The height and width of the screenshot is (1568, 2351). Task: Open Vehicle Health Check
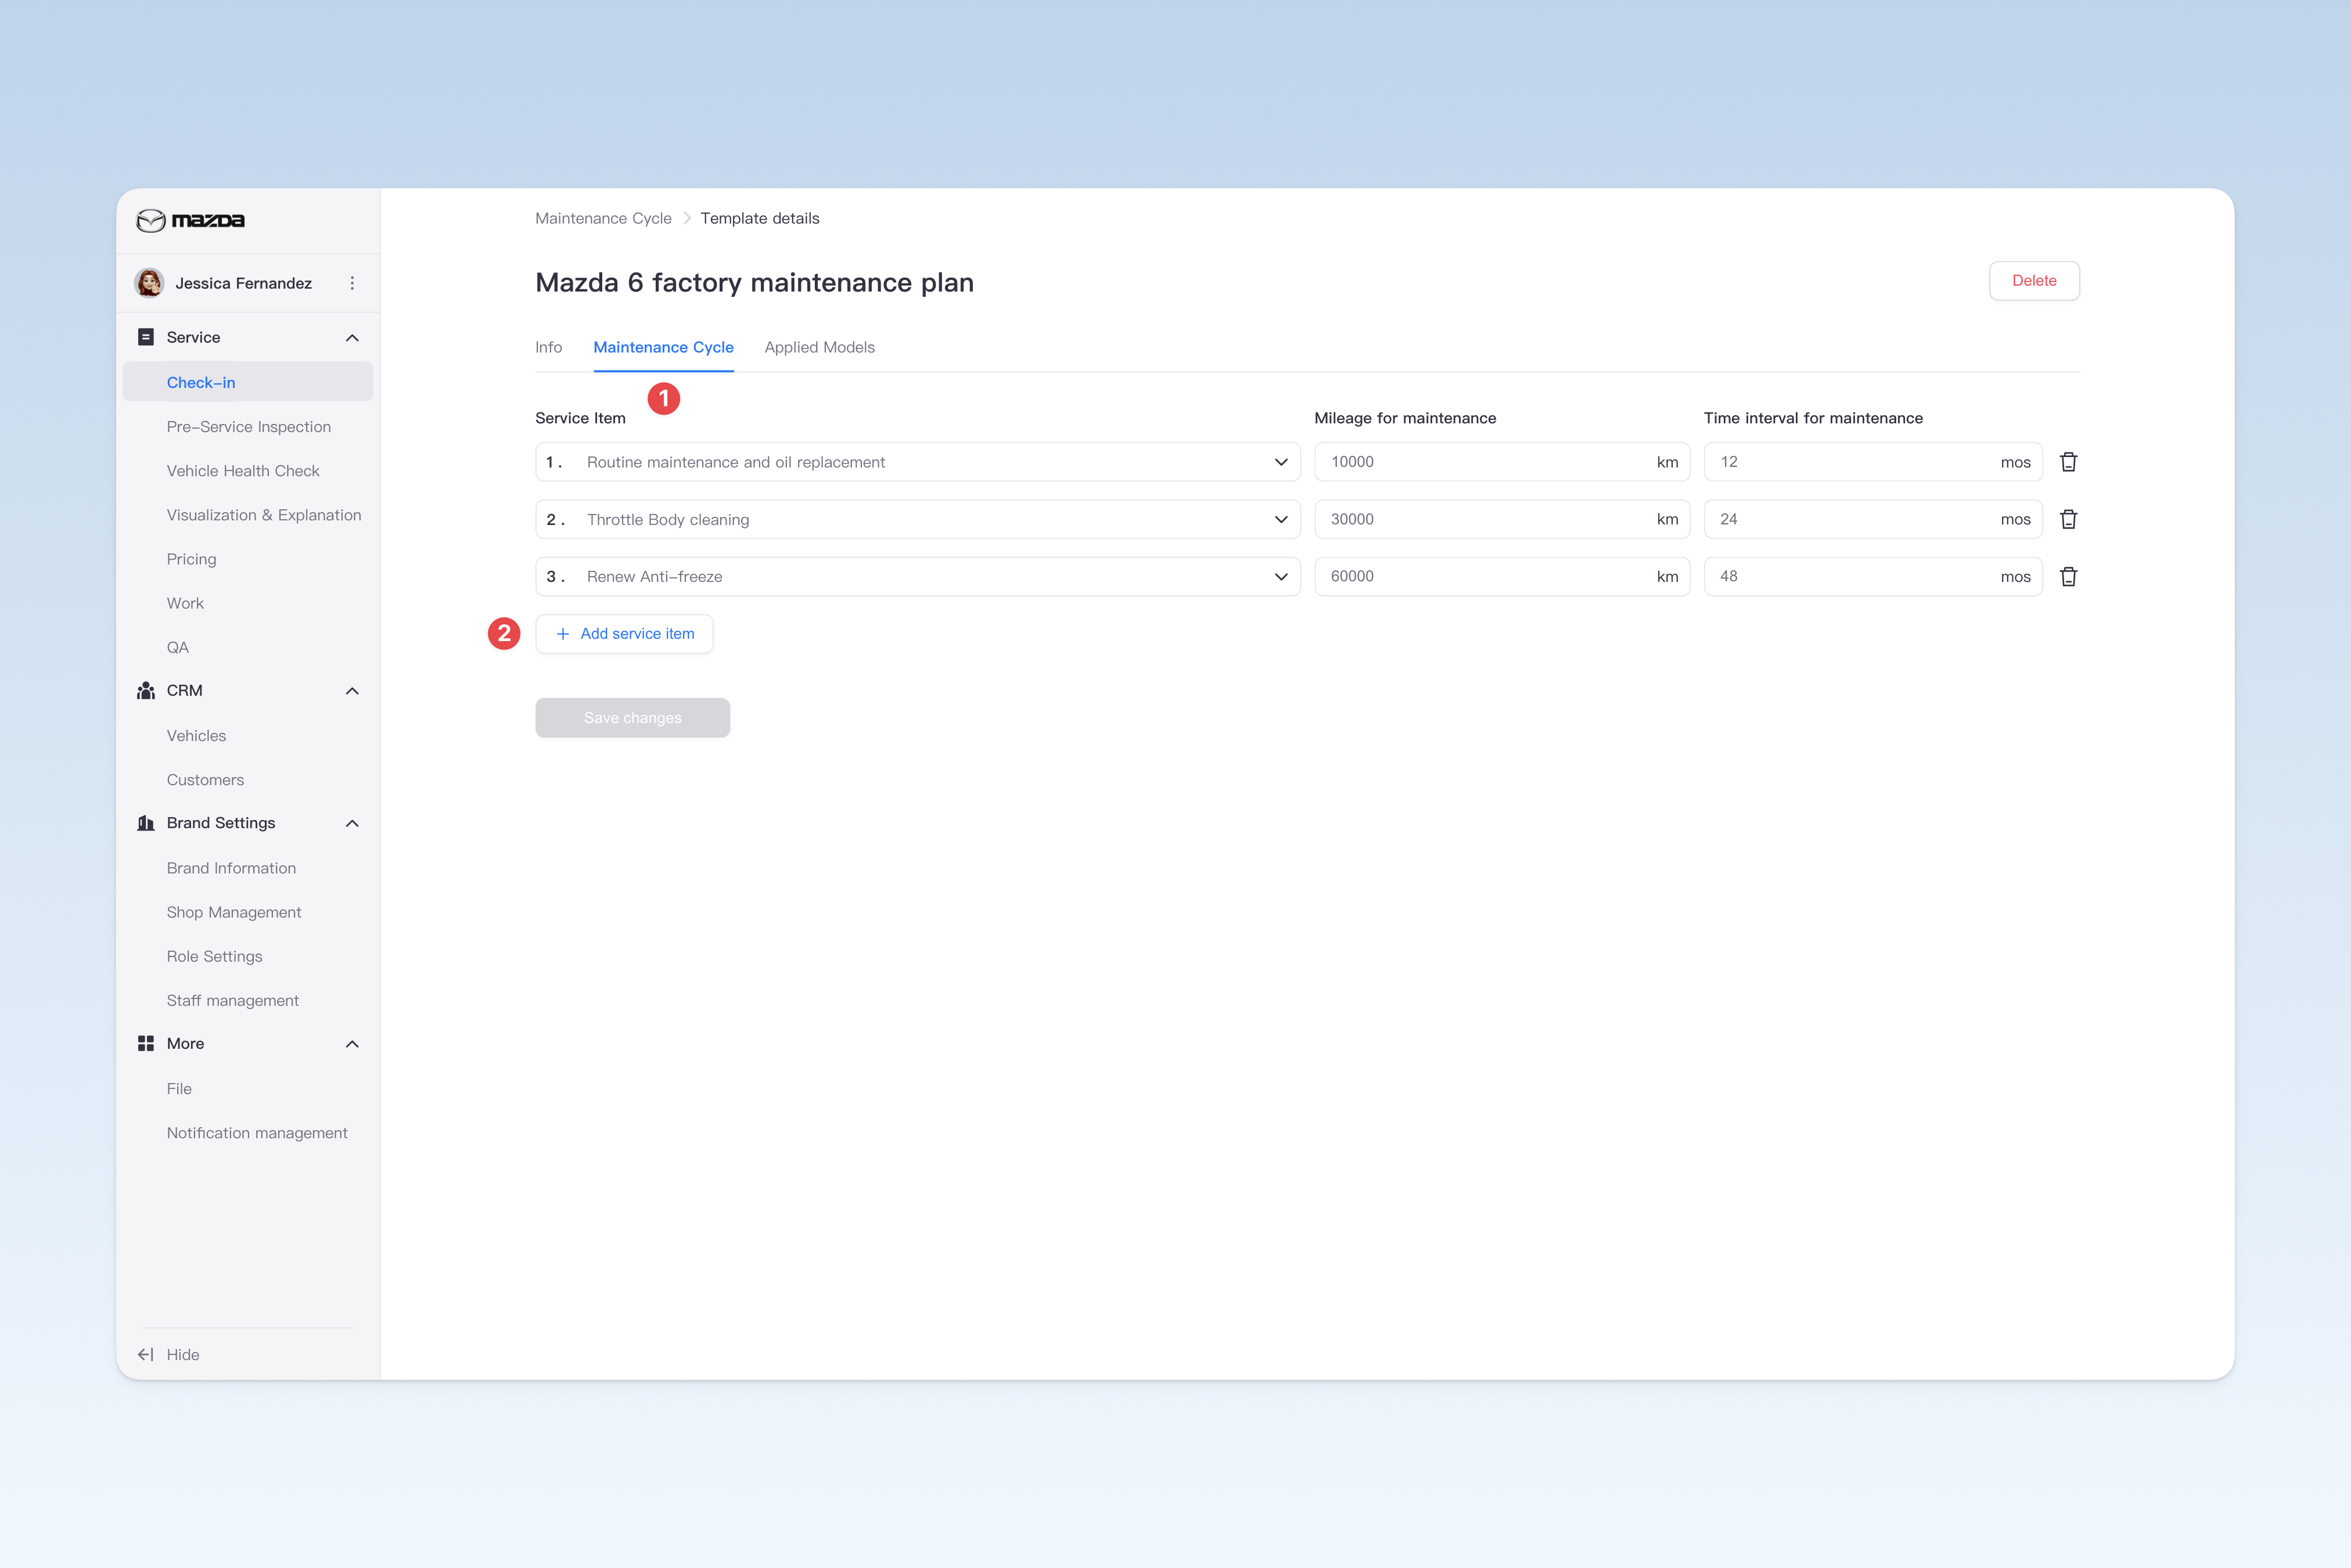243,470
